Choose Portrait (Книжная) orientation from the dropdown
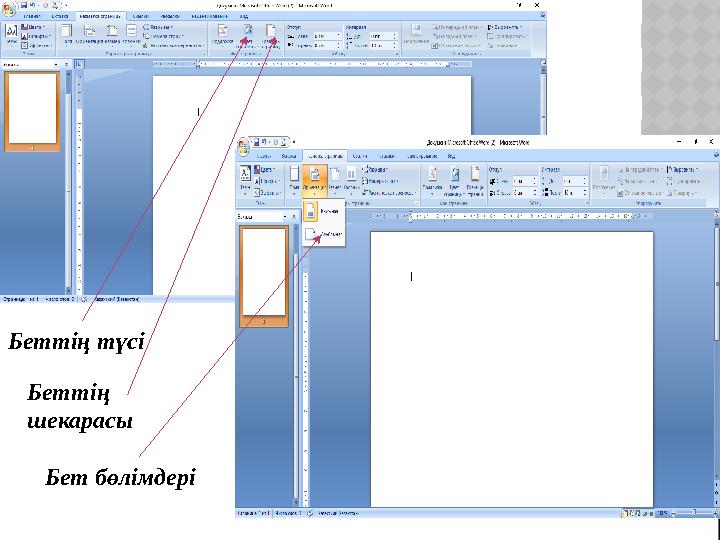This screenshot has width=720, height=540. click(324, 211)
